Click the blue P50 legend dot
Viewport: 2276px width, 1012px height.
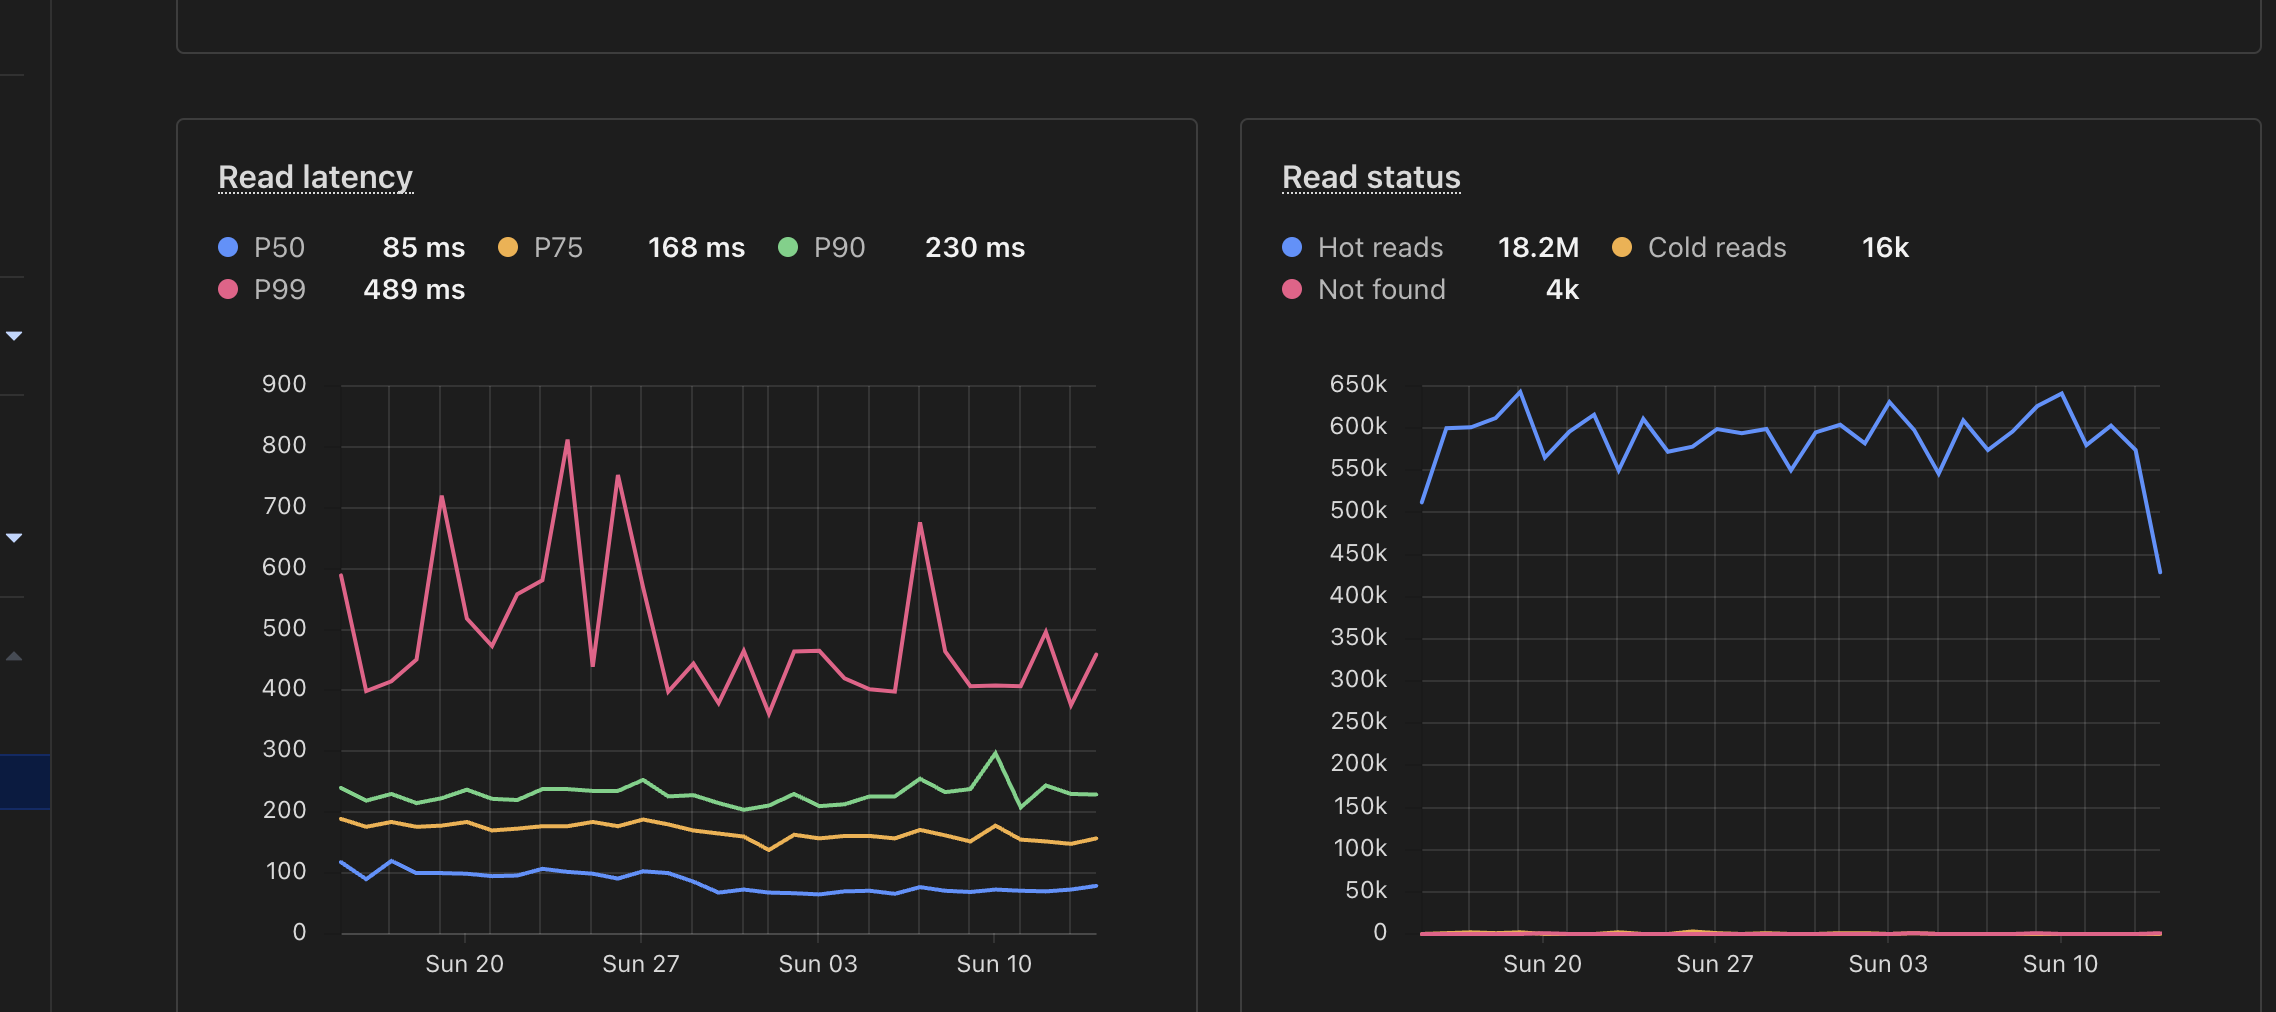(x=227, y=247)
